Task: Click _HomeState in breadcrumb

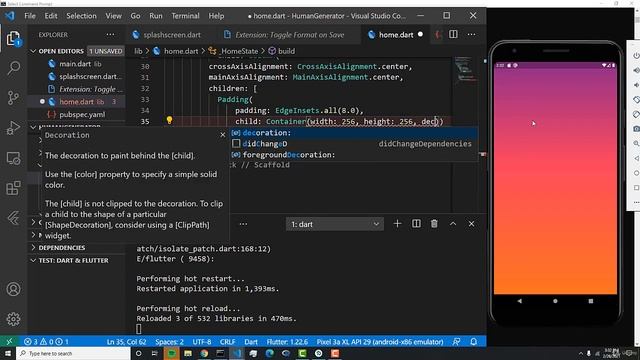Action: [x=238, y=51]
